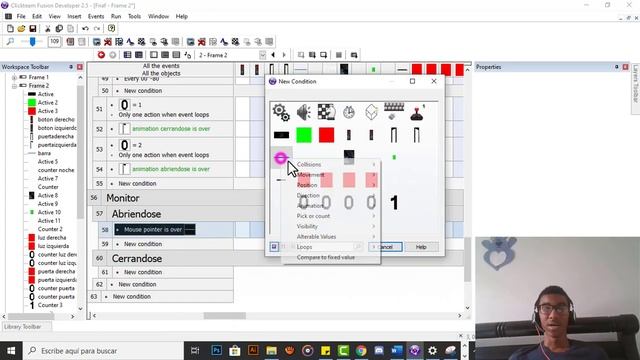Click event 52 animation cerrandose is over
The image size is (640, 360).
[171, 129]
